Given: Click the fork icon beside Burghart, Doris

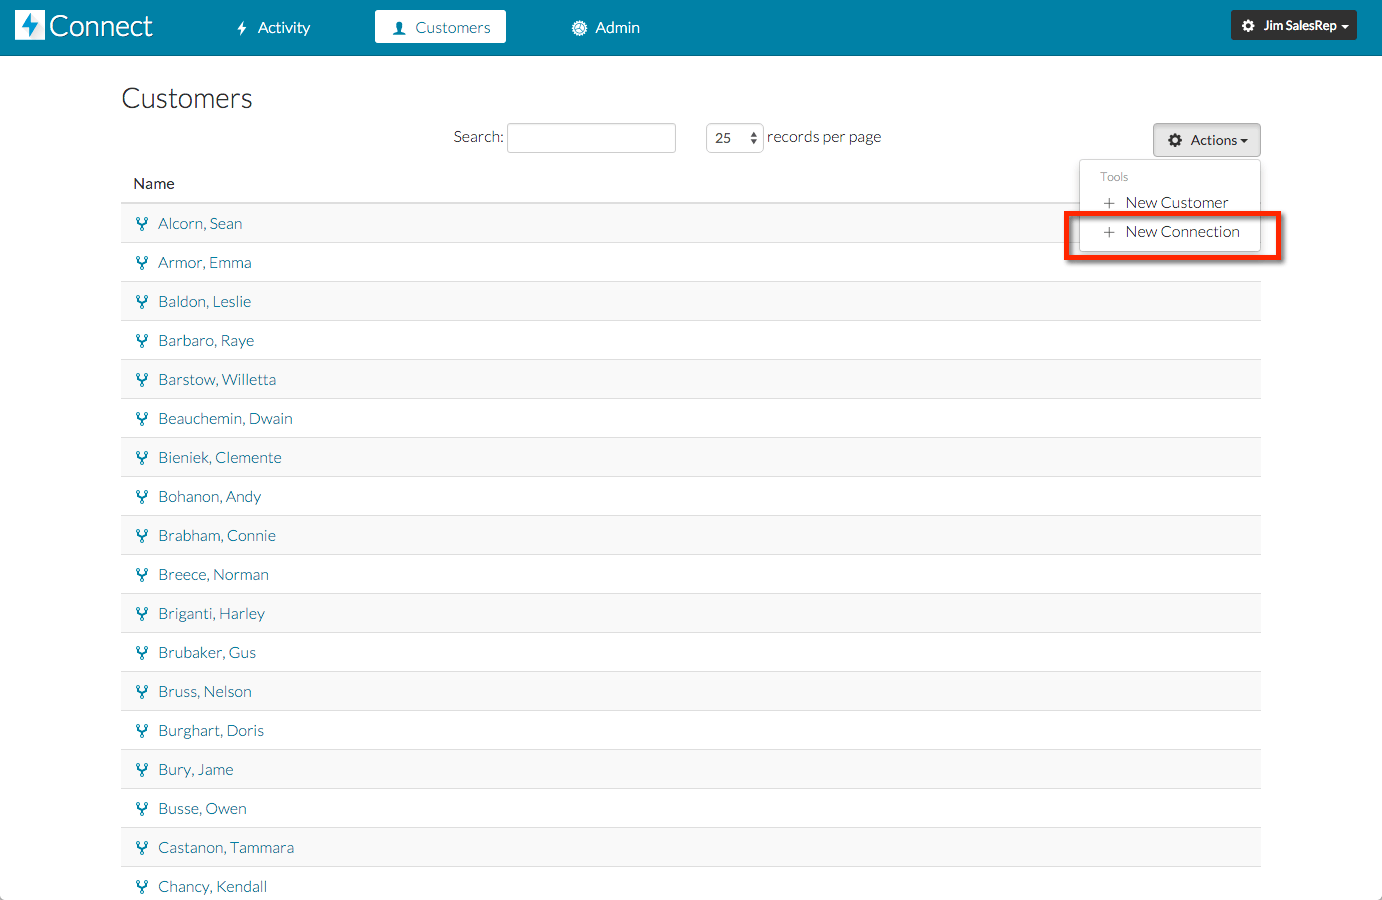Looking at the screenshot, I should click(142, 731).
